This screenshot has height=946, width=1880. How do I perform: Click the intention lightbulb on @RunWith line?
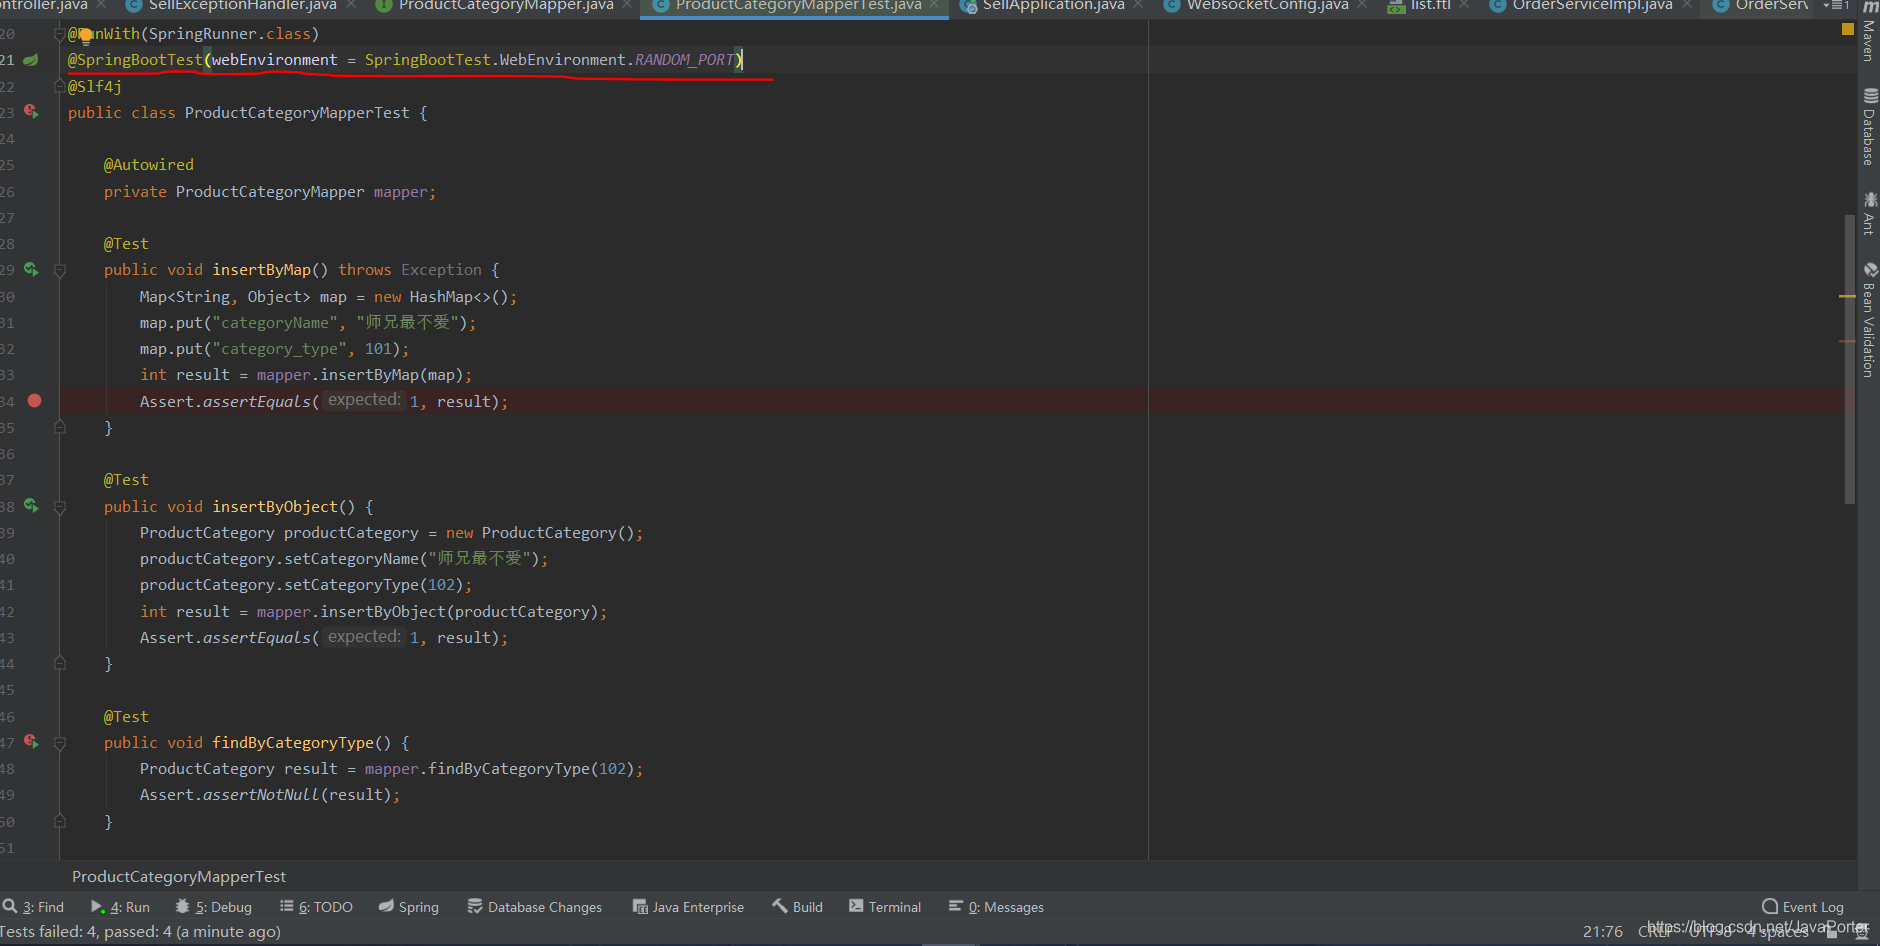tap(86, 36)
